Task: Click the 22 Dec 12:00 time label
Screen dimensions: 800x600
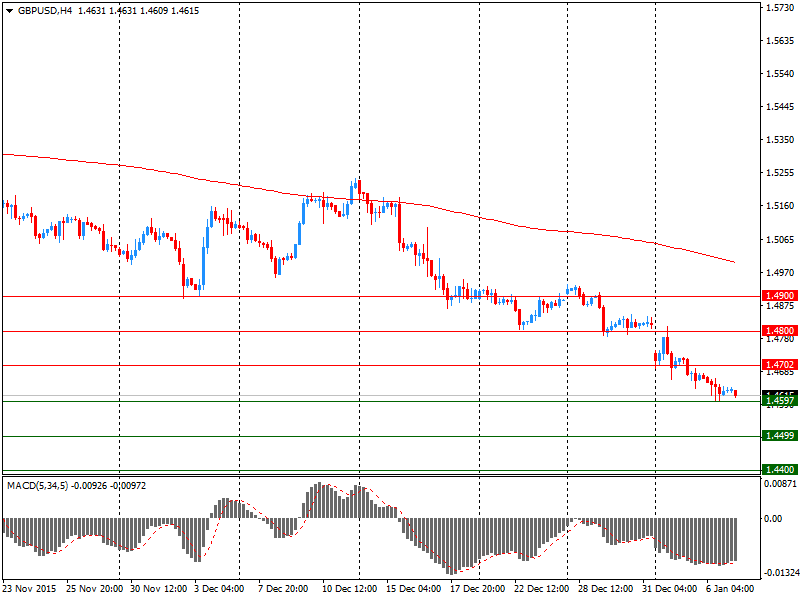Action: coord(541,589)
